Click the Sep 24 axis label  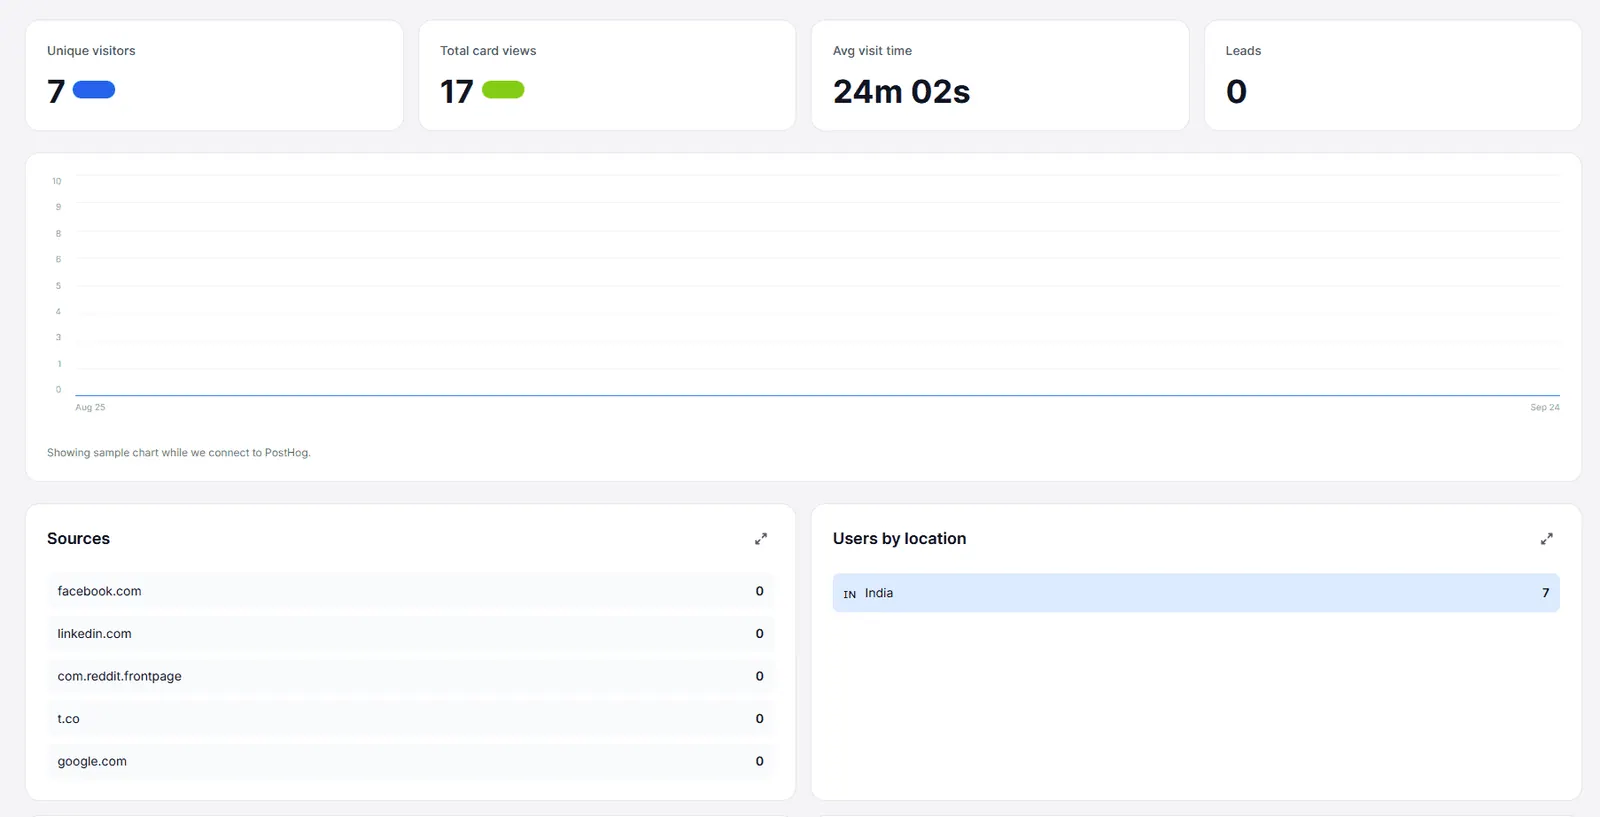click(x=1545, y=408)
